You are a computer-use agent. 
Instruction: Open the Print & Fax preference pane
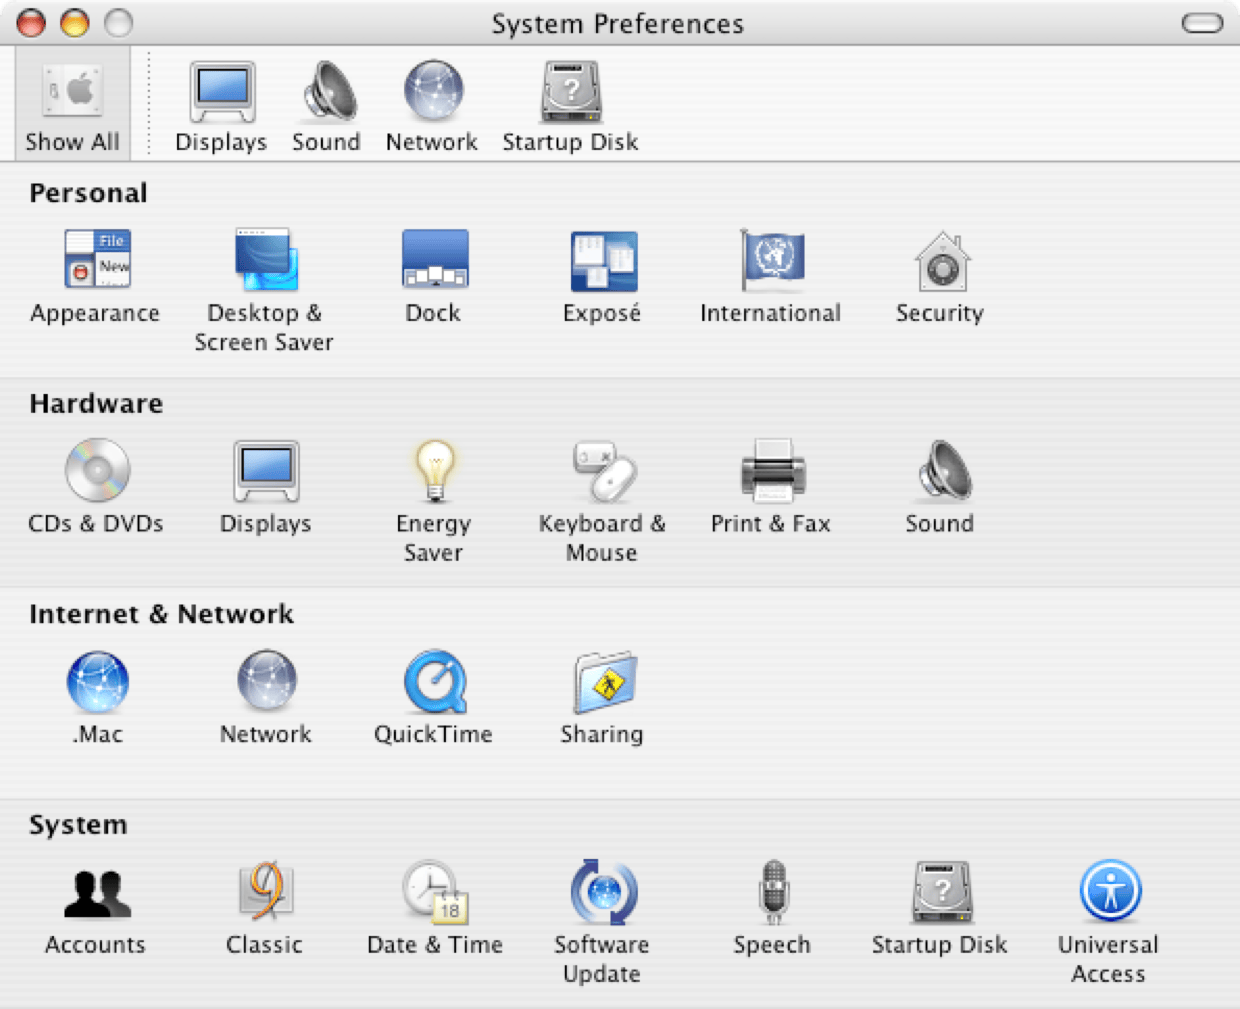click(x=771, y=487)
